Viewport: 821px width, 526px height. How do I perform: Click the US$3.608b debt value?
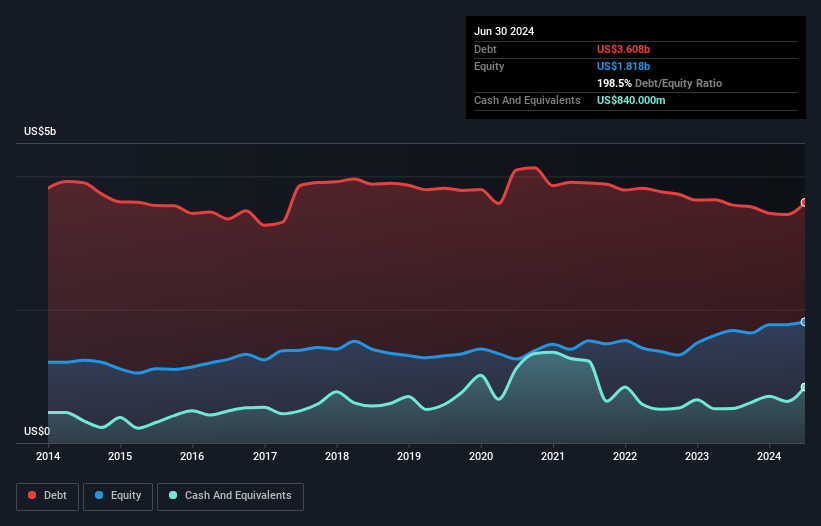pos(624,49)
